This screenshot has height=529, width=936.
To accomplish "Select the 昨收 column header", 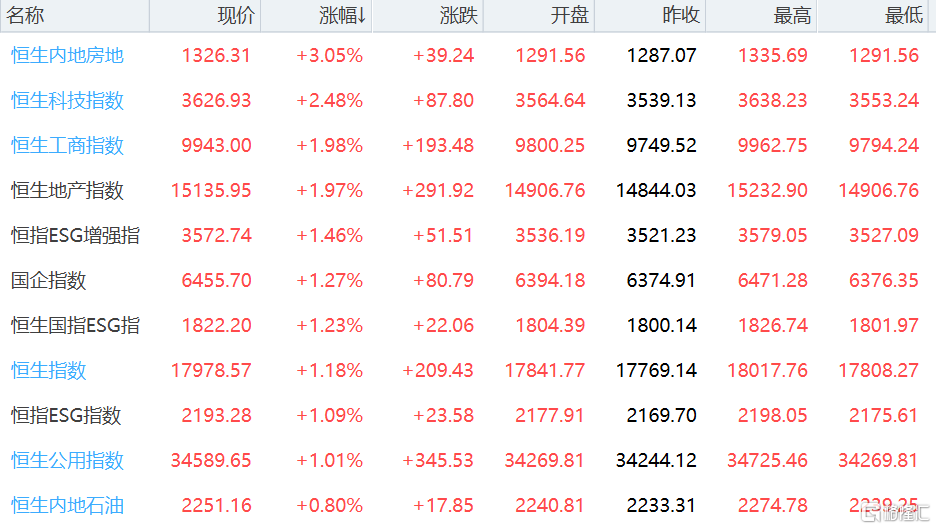I will (681, 16).
